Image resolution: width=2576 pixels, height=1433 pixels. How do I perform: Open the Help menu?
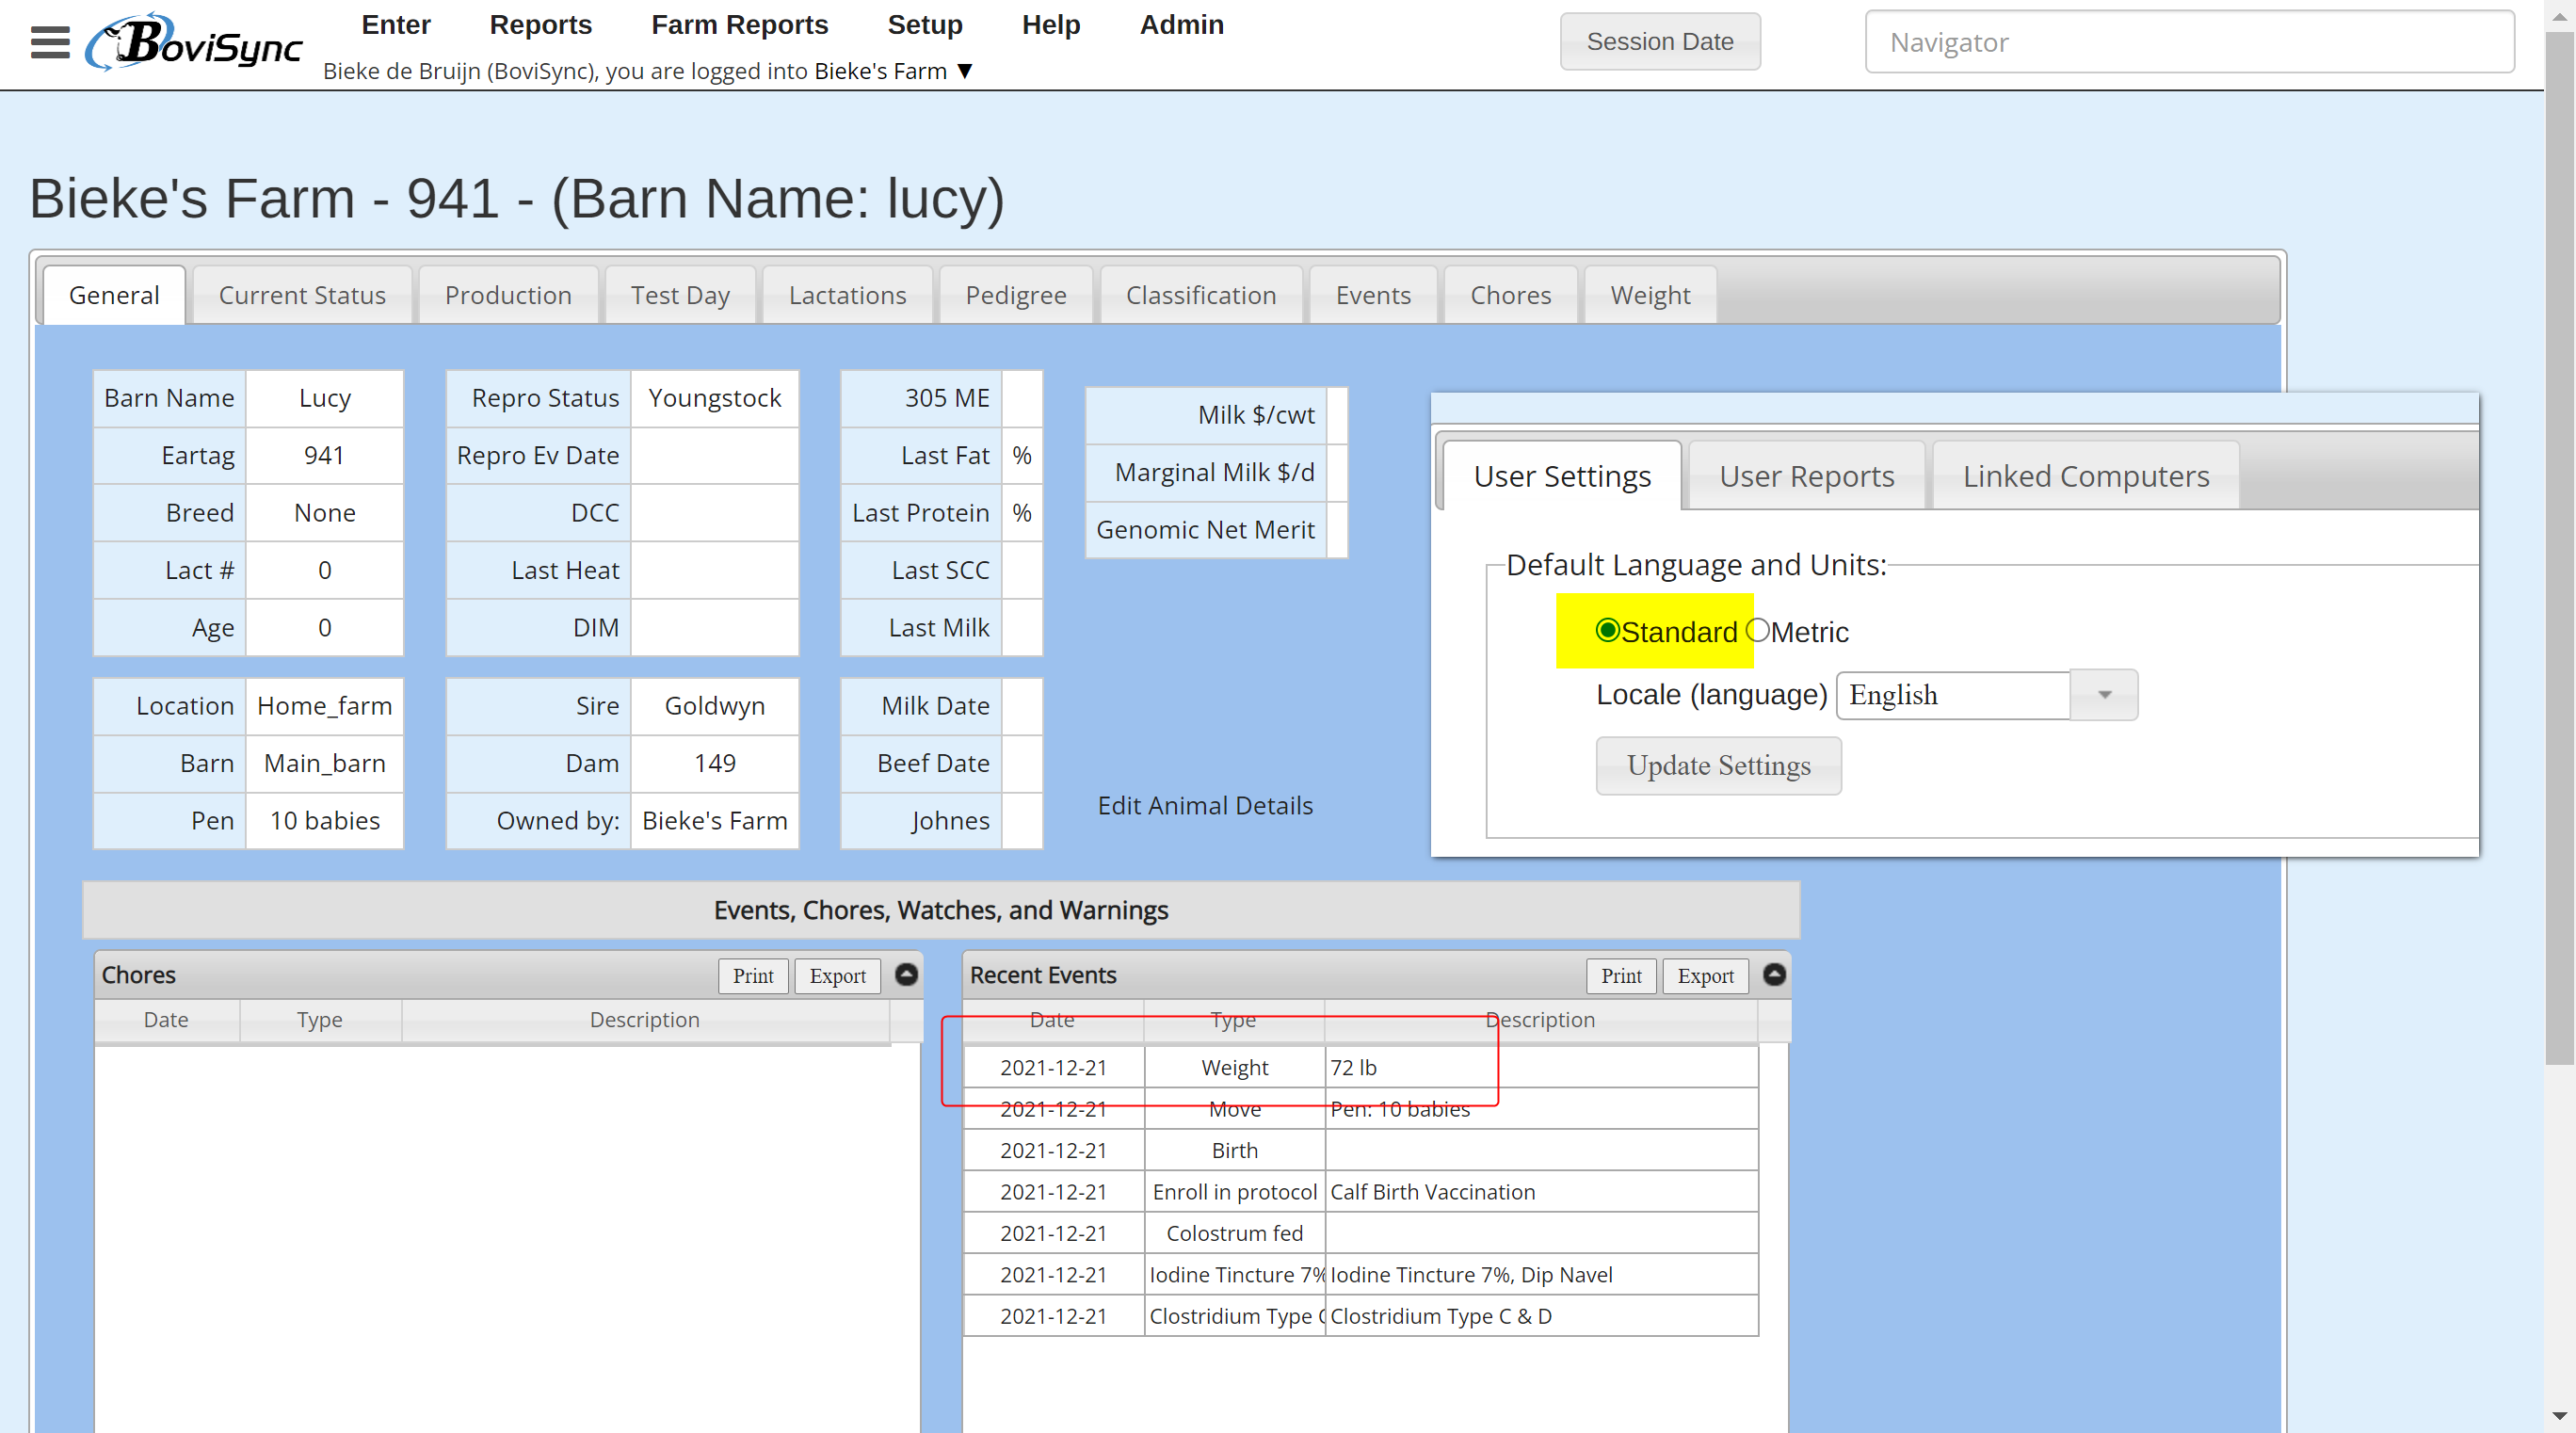(1050, 24)
